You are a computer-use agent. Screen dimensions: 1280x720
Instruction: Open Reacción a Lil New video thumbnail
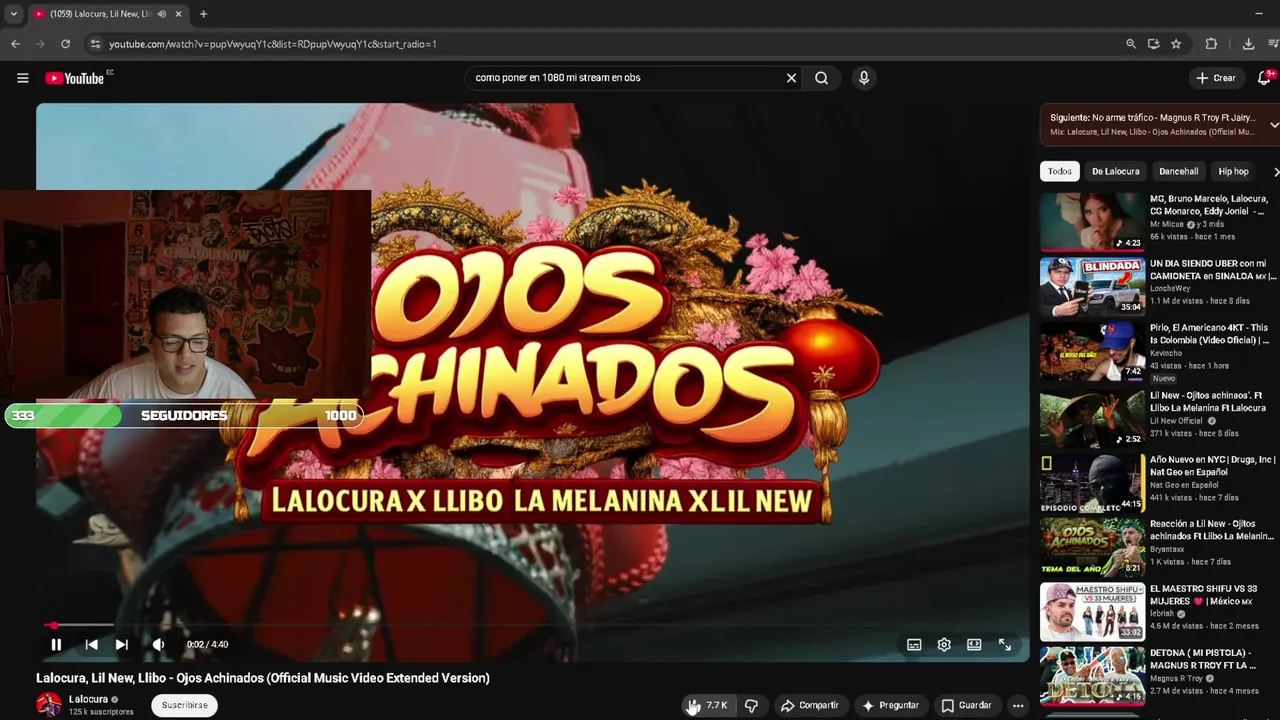(x=1092, y=546)
